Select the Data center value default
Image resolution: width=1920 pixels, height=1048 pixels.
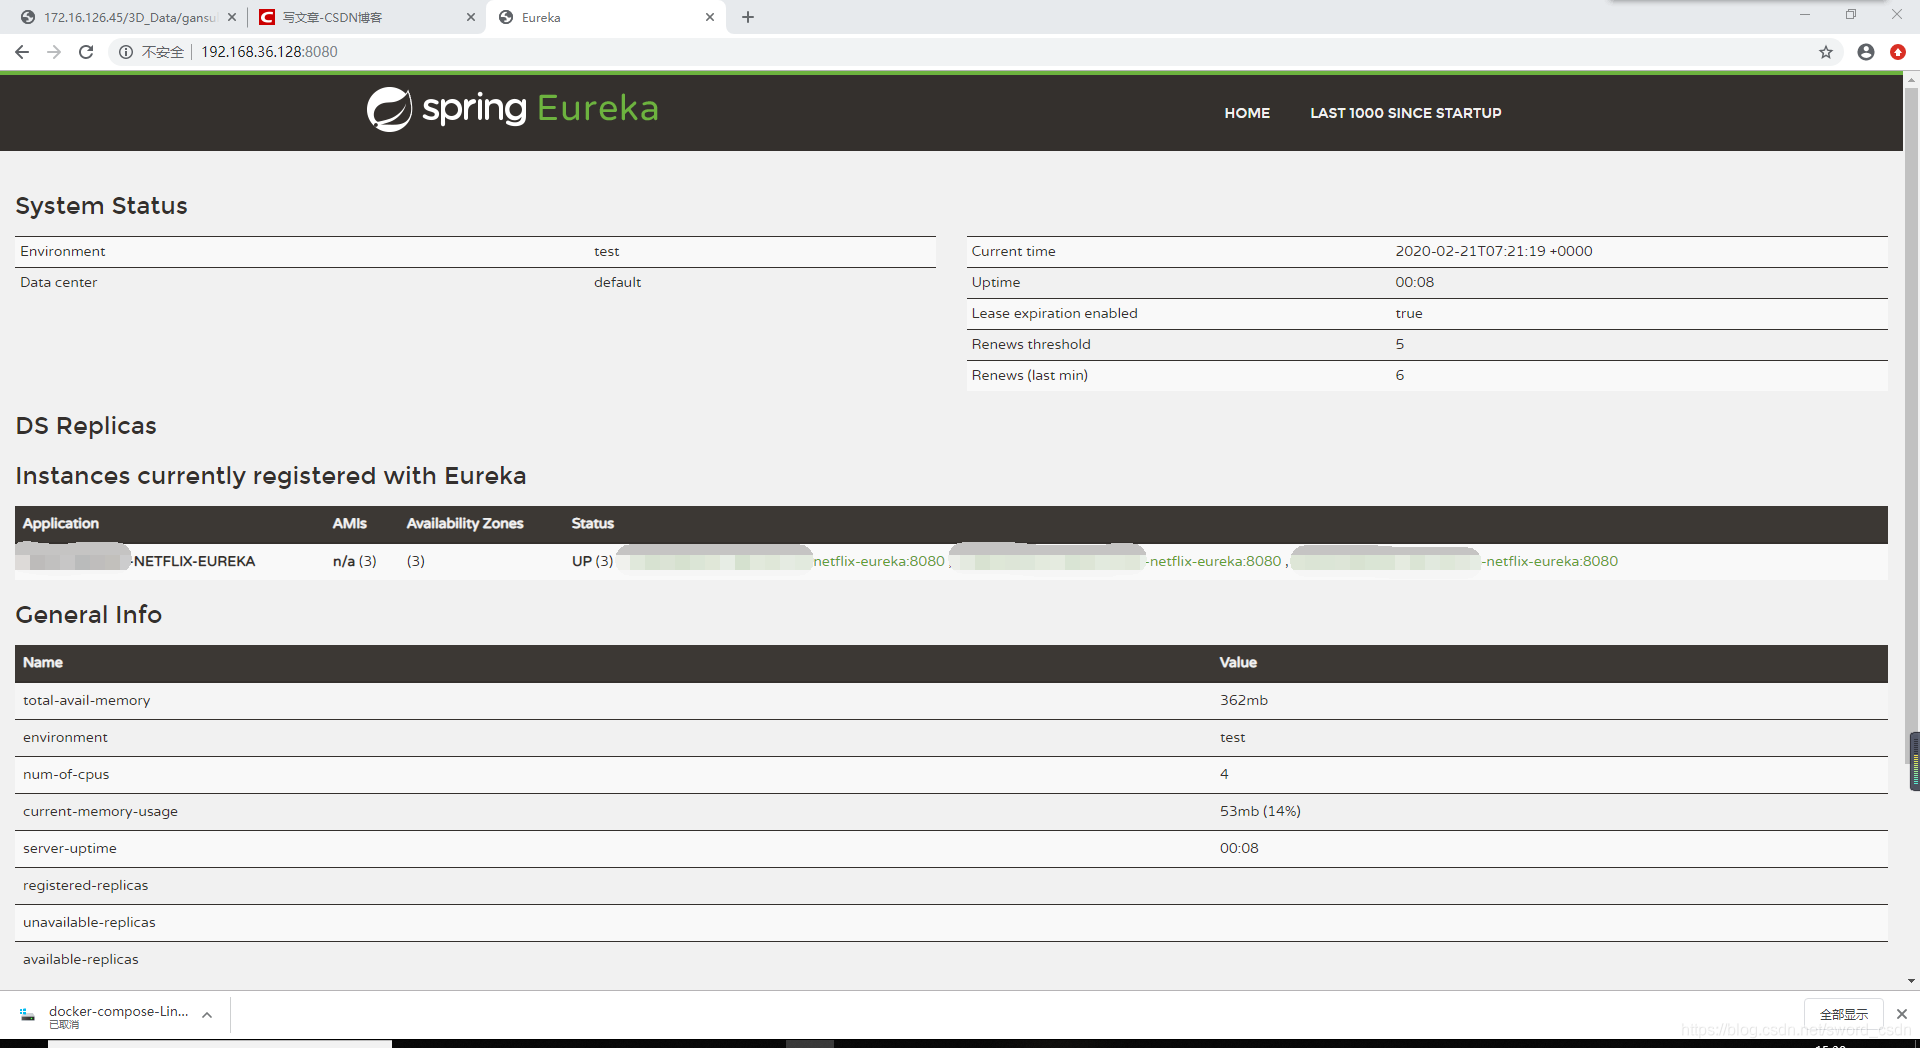[617, 282]
